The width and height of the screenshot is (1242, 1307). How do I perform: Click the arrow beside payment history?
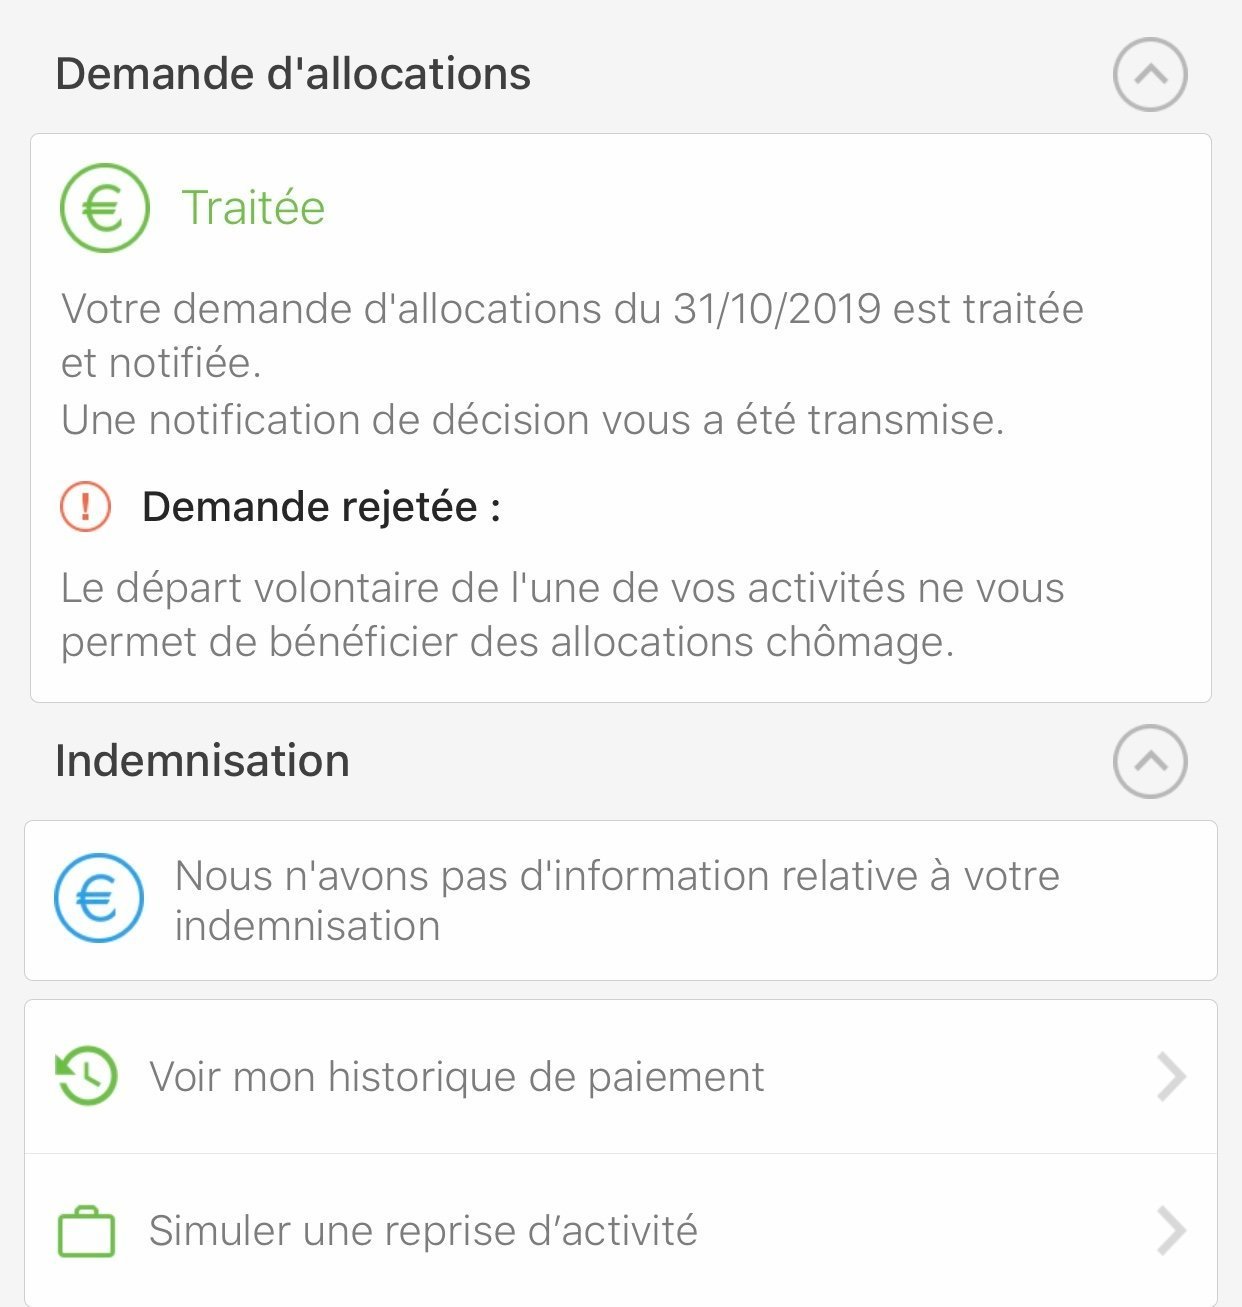click(x=1171, y=1077)
